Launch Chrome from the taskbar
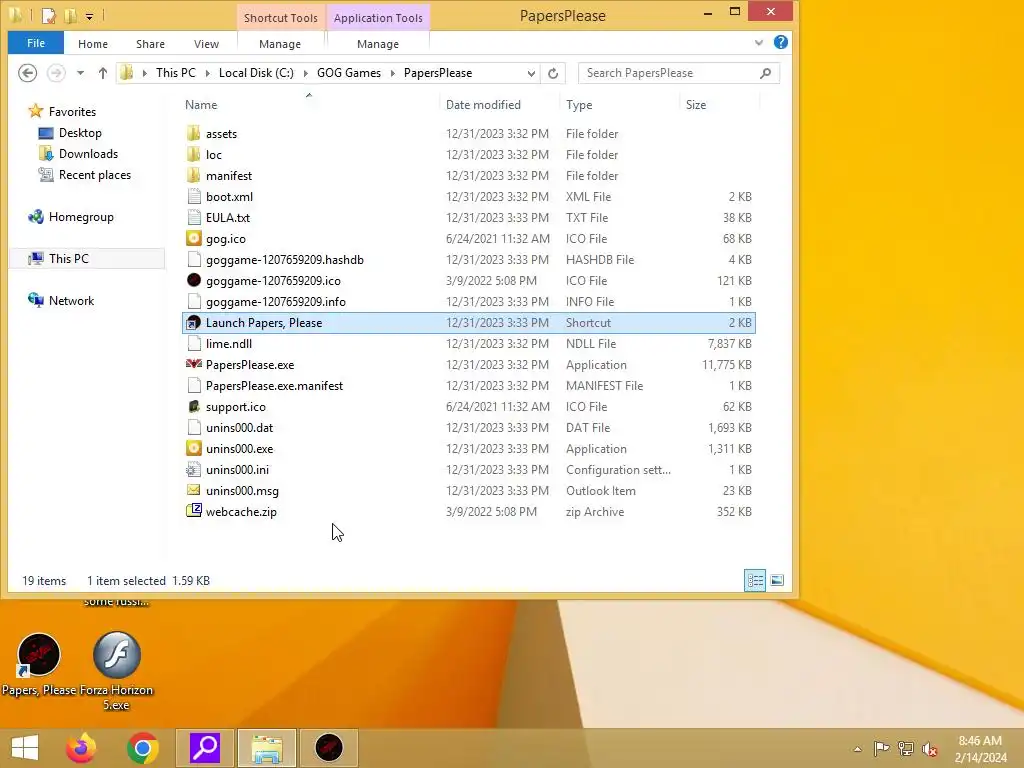1024x768 pixels. click(143, 748)
